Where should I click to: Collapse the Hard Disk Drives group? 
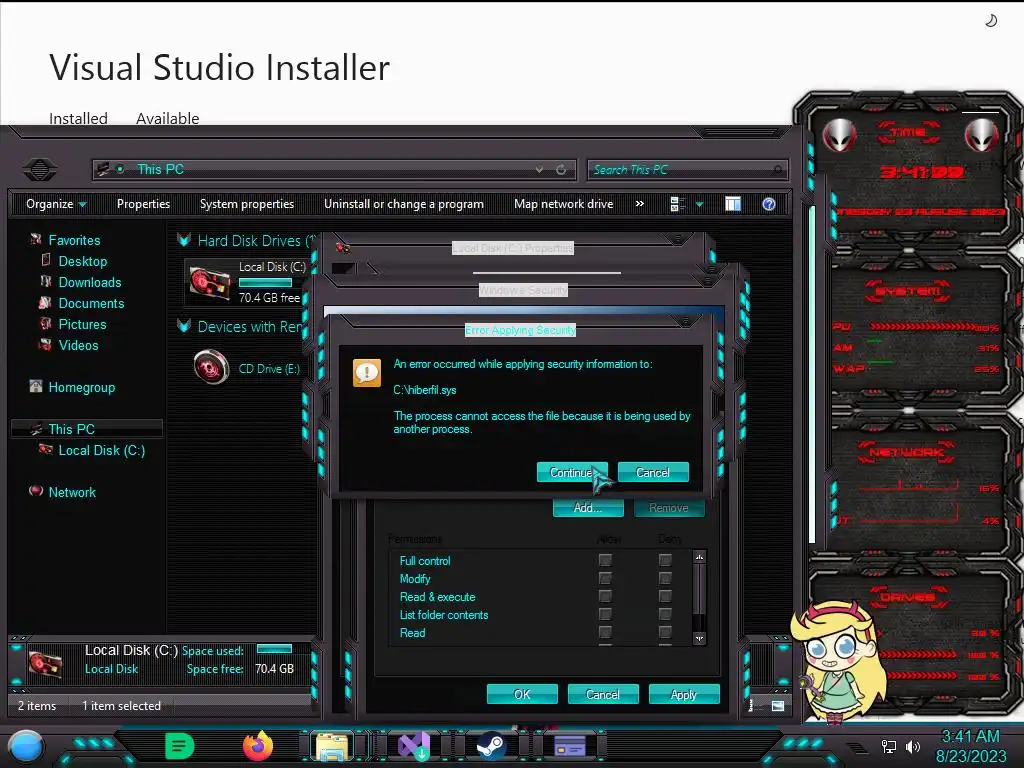(x=184, y=240)
